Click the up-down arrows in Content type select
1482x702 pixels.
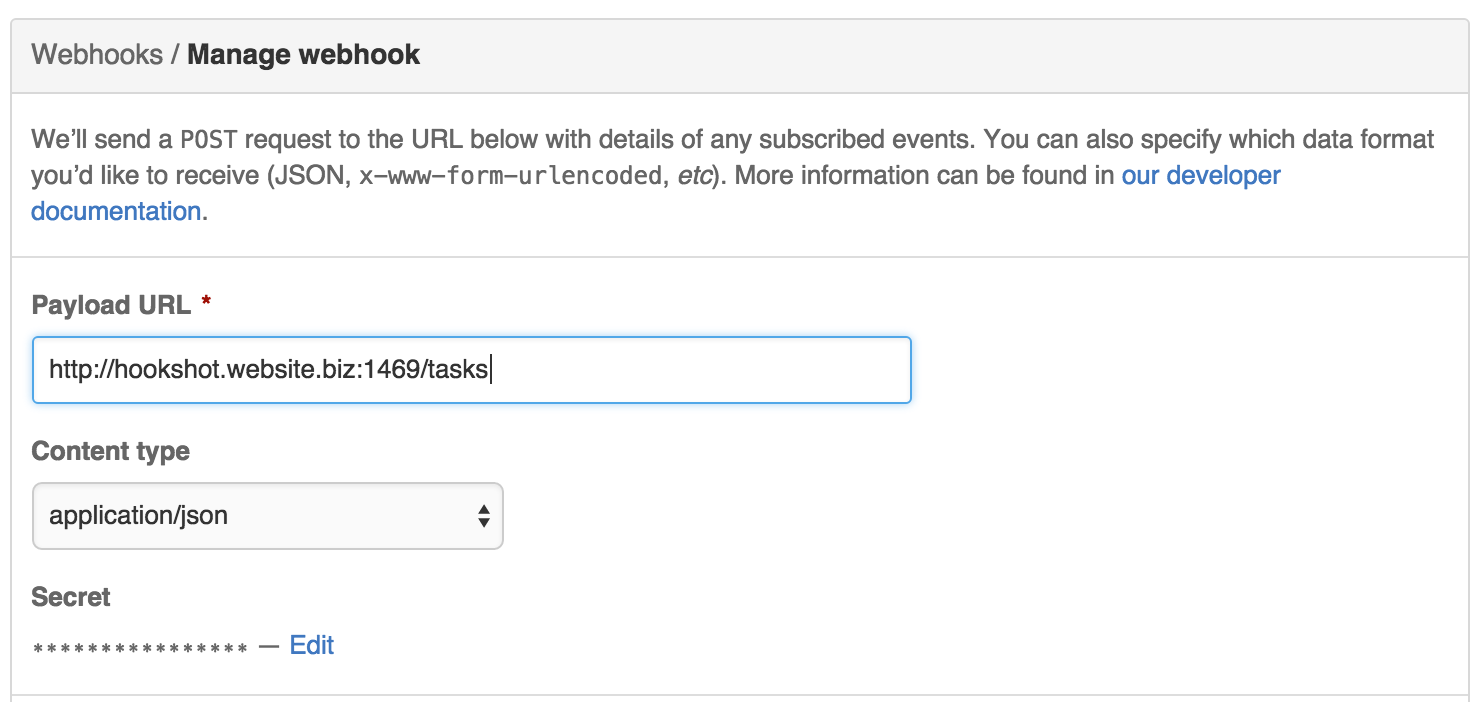[484, 516]
